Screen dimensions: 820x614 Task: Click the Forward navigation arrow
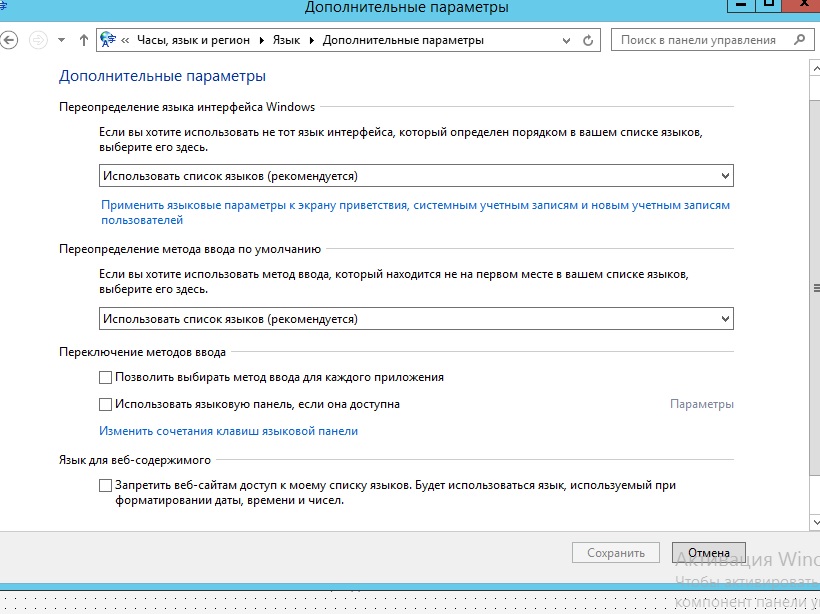(x=39, y=40)
